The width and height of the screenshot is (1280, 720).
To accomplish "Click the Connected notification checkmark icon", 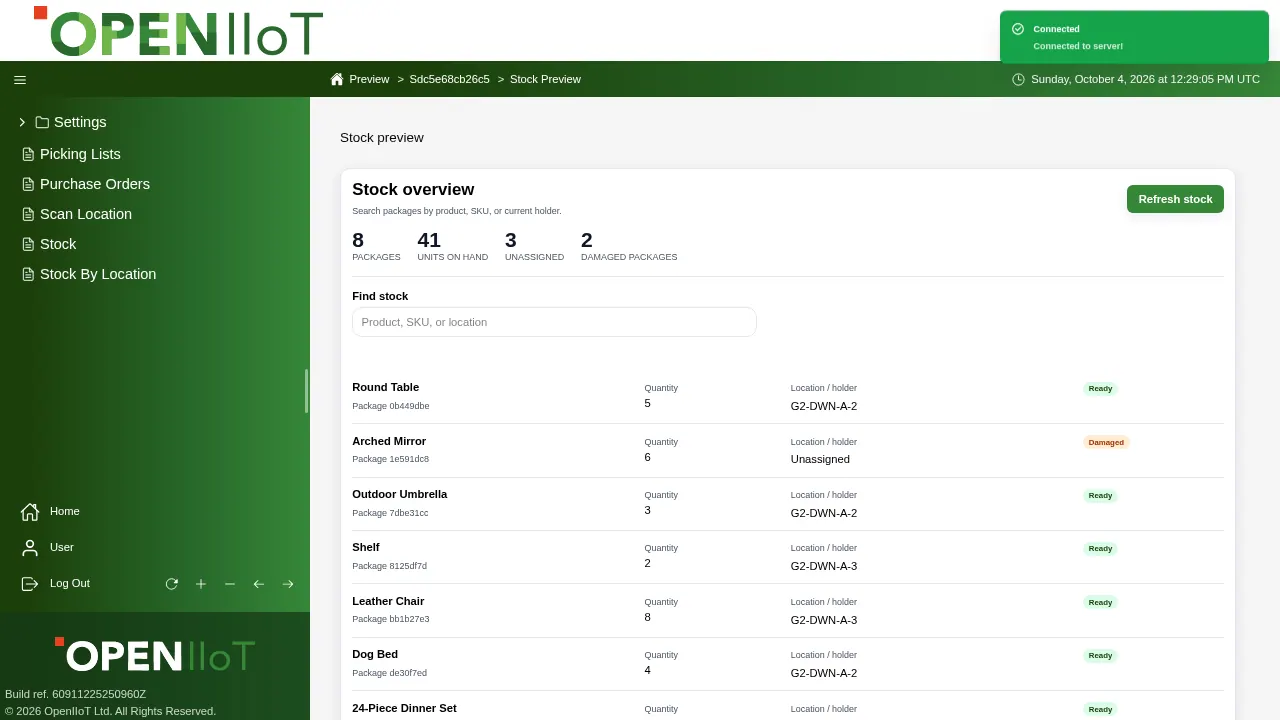I will coord(1018,29).
